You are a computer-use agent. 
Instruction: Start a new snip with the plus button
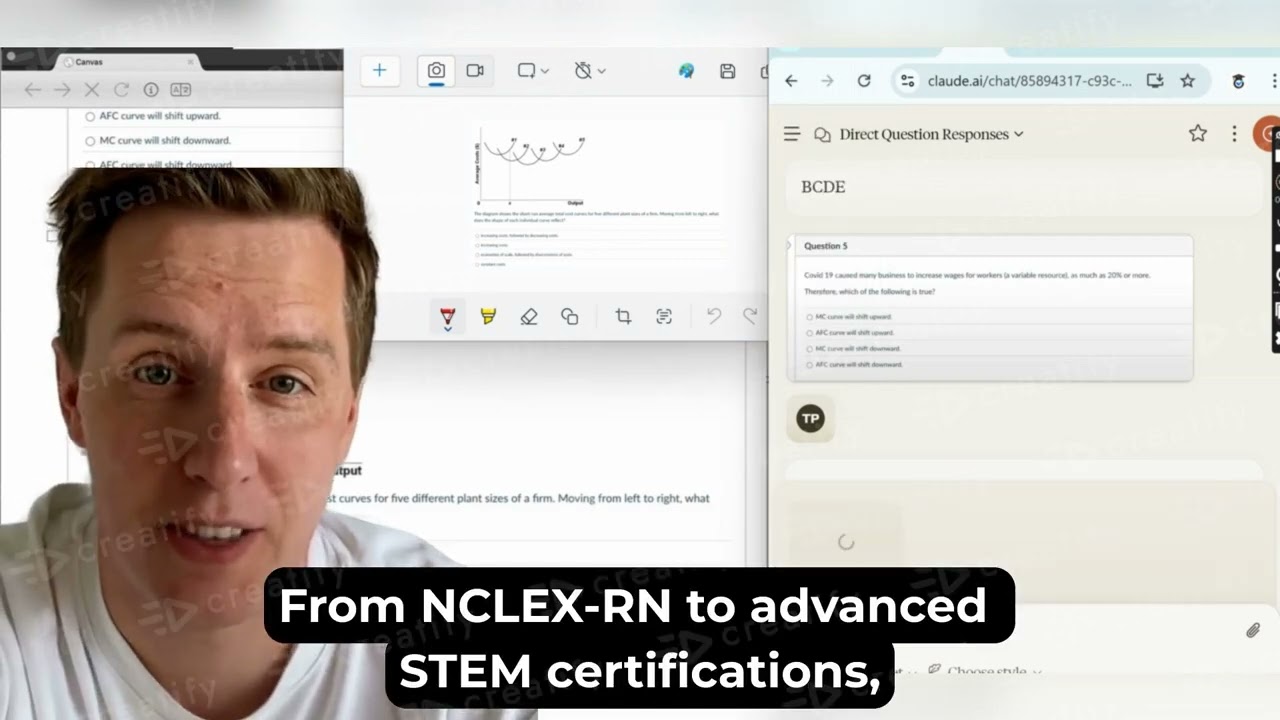pyautogui.click(x=379, y=70)
